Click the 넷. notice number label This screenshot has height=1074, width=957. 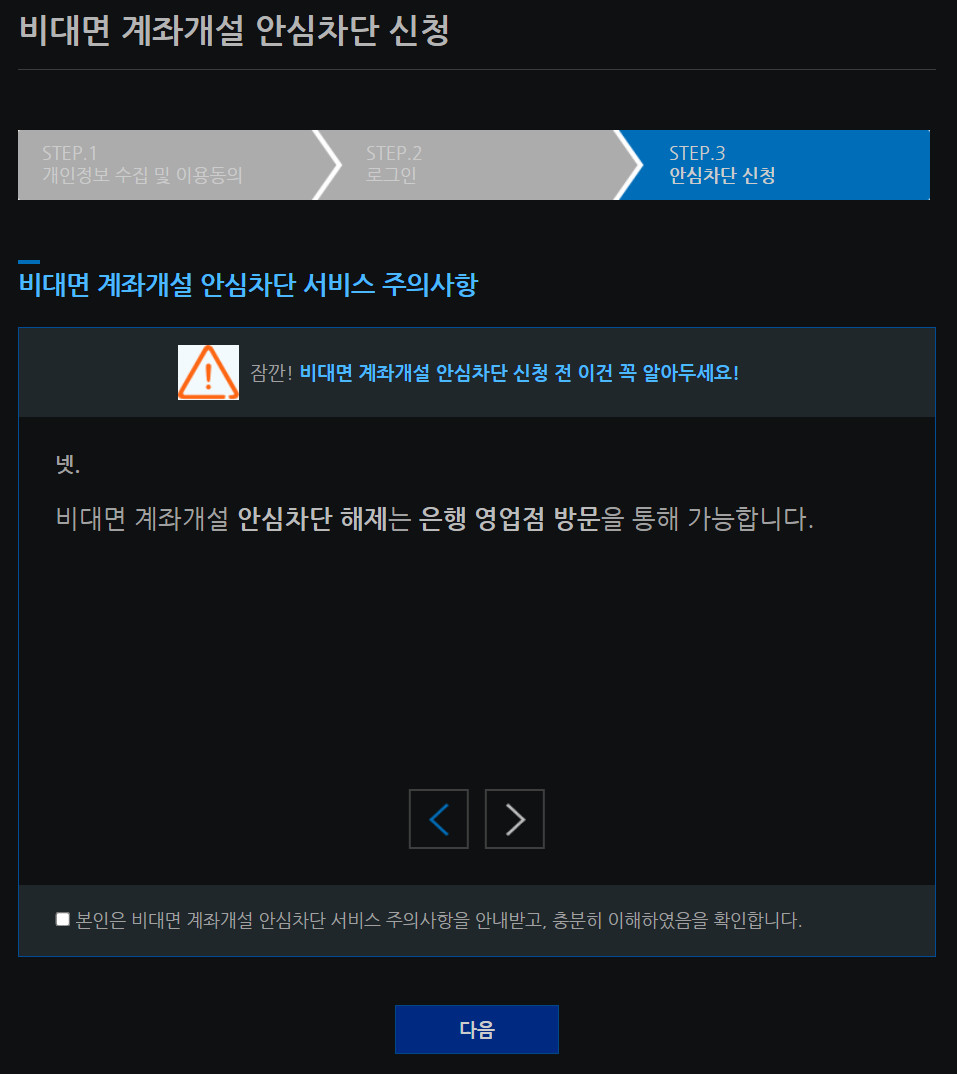68,464
